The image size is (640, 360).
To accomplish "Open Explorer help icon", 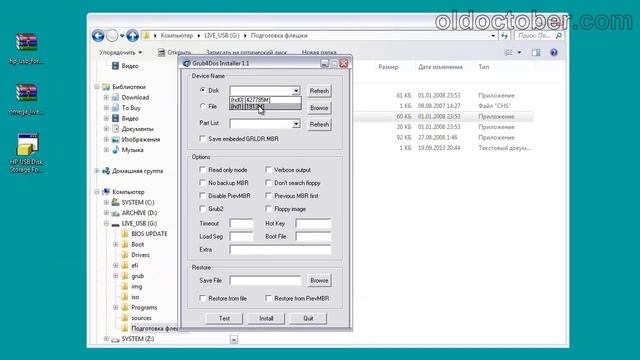I will (x=553, y=52).
